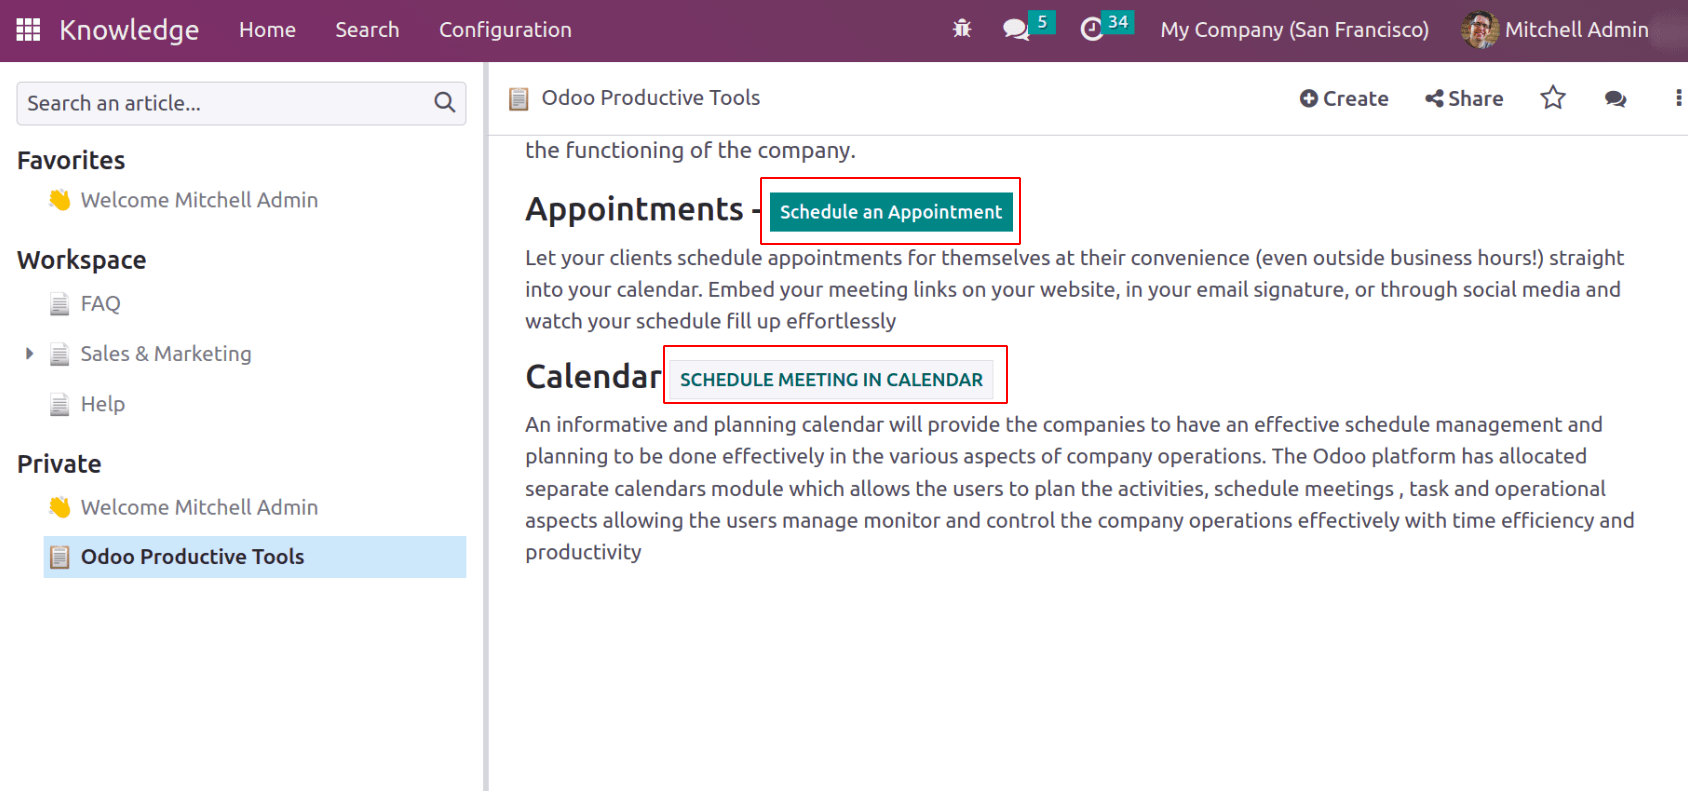Open the Sales & Marketing article
The image size is (1688, 791).
tap(166, 354)
